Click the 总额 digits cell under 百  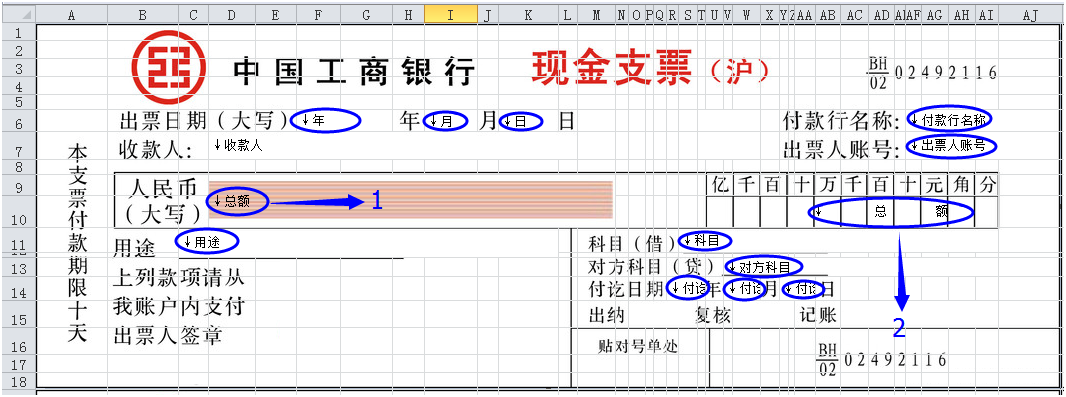coord(880,212)
